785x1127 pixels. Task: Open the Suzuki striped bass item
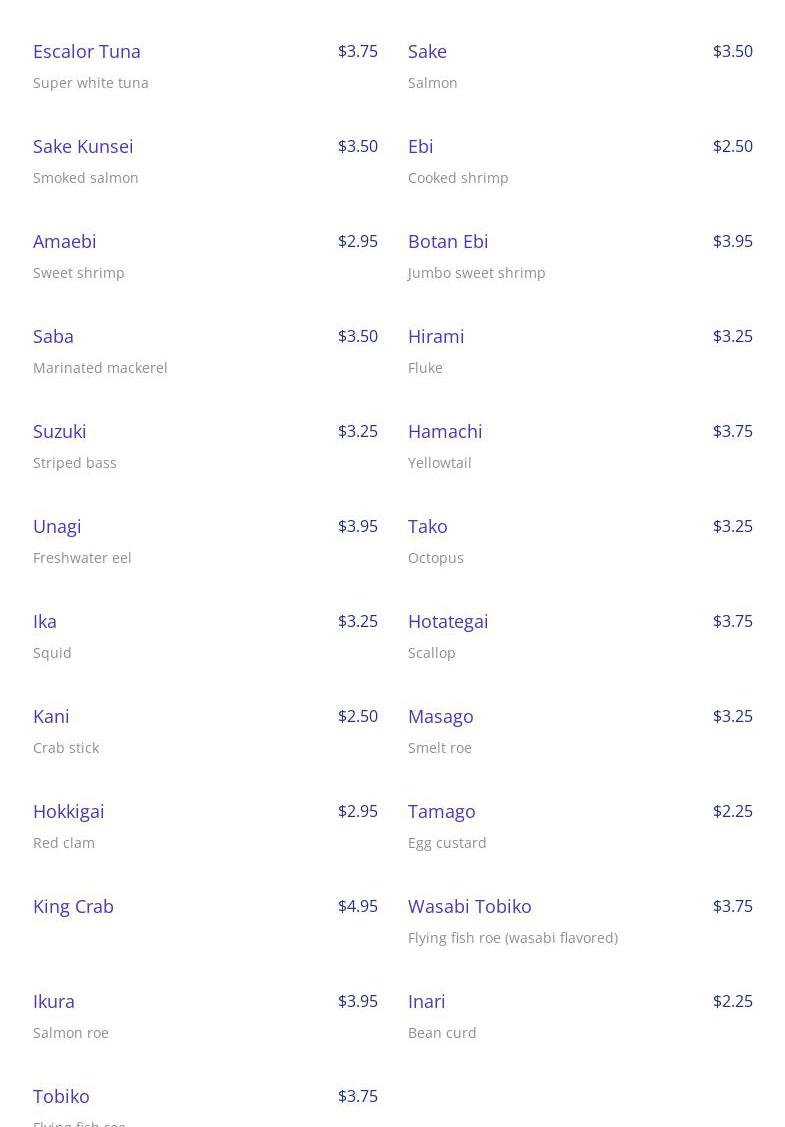pos(60,431)
